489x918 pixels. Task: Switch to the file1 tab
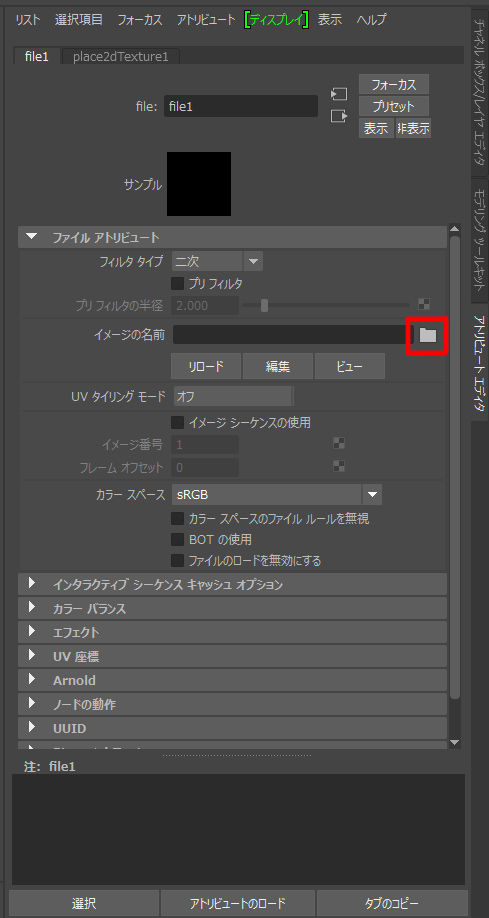coord(36,56)
